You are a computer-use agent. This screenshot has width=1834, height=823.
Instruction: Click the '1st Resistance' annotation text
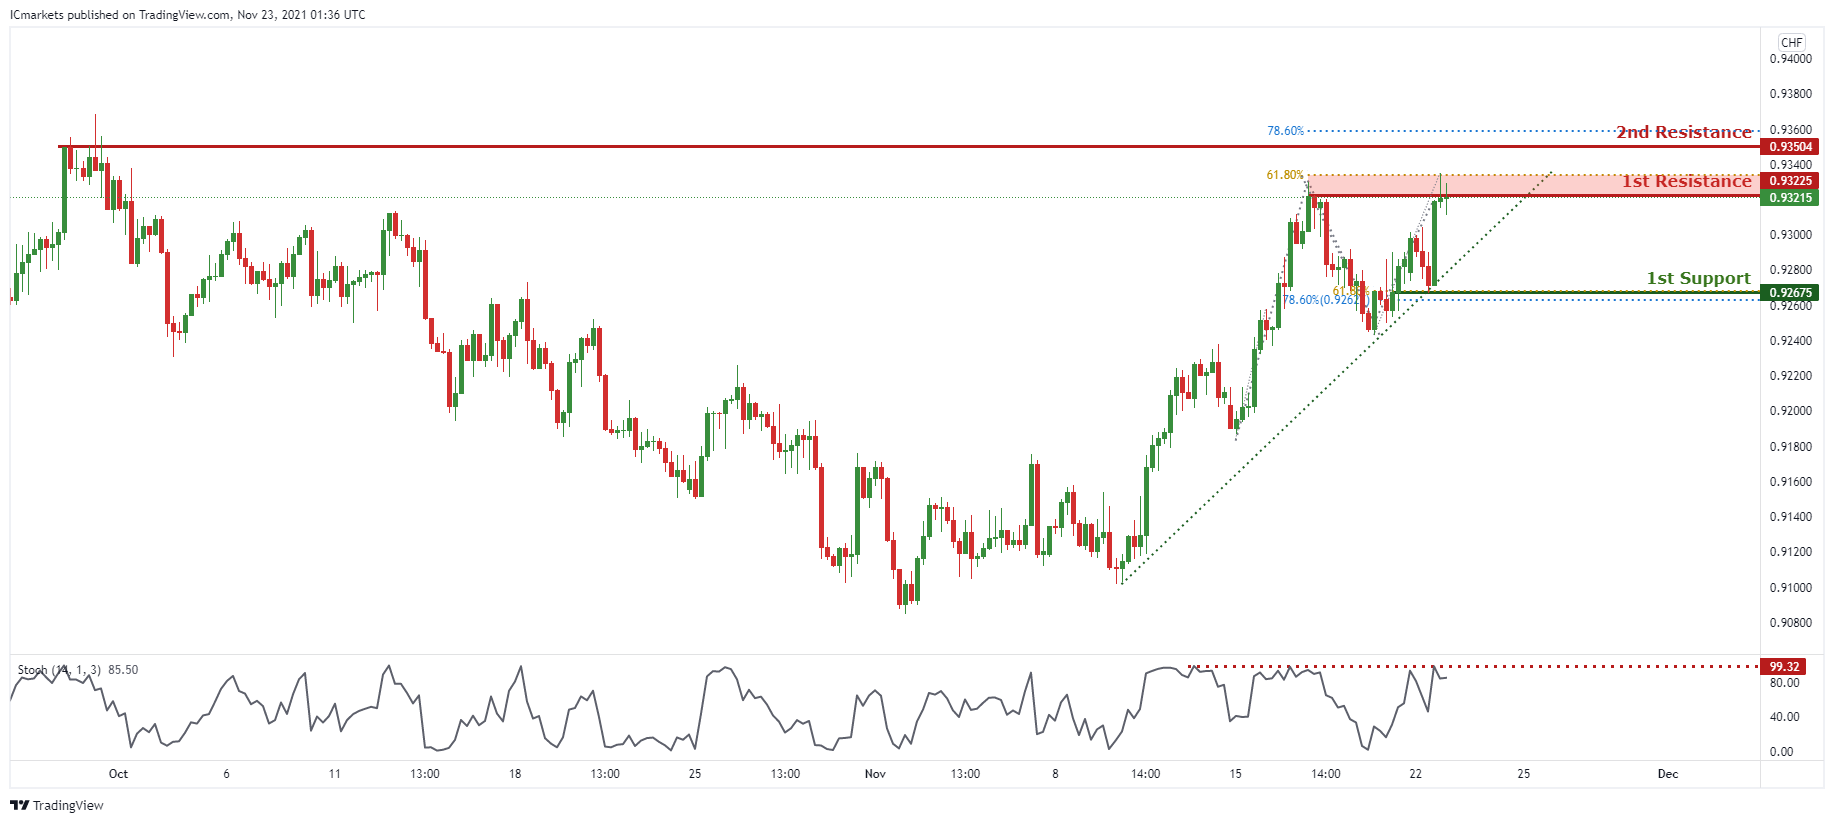click(1687, 181)
